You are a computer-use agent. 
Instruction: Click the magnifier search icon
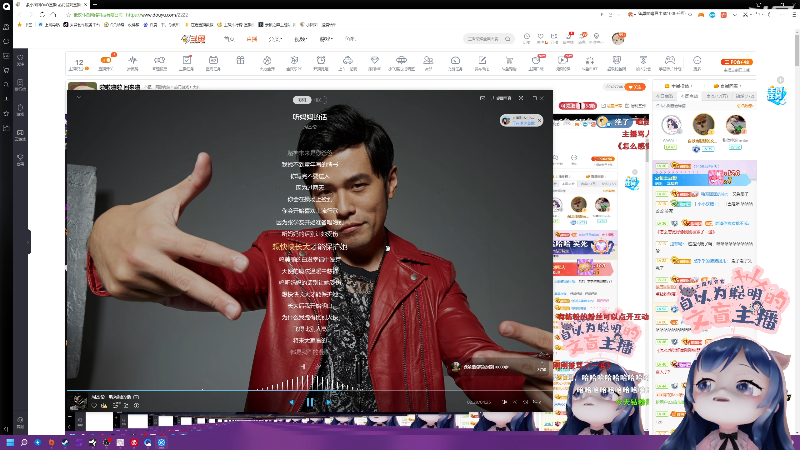(x=508, y=39)
